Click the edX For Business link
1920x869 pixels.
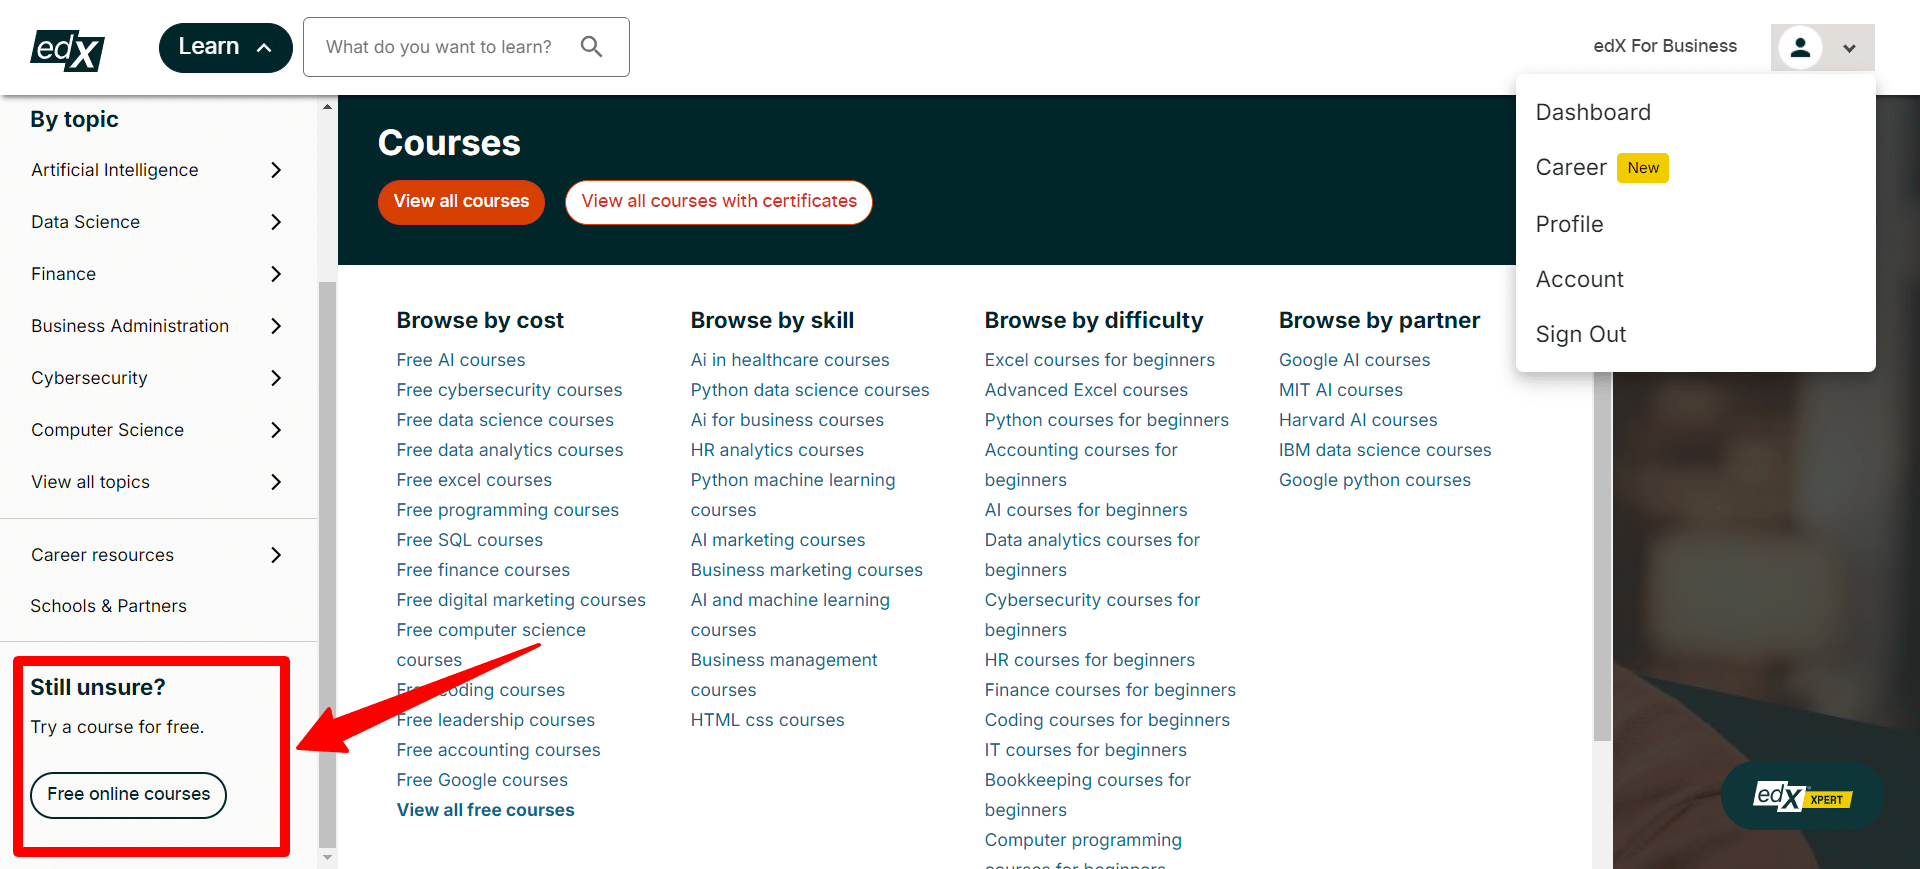(x=1665, y=46)
